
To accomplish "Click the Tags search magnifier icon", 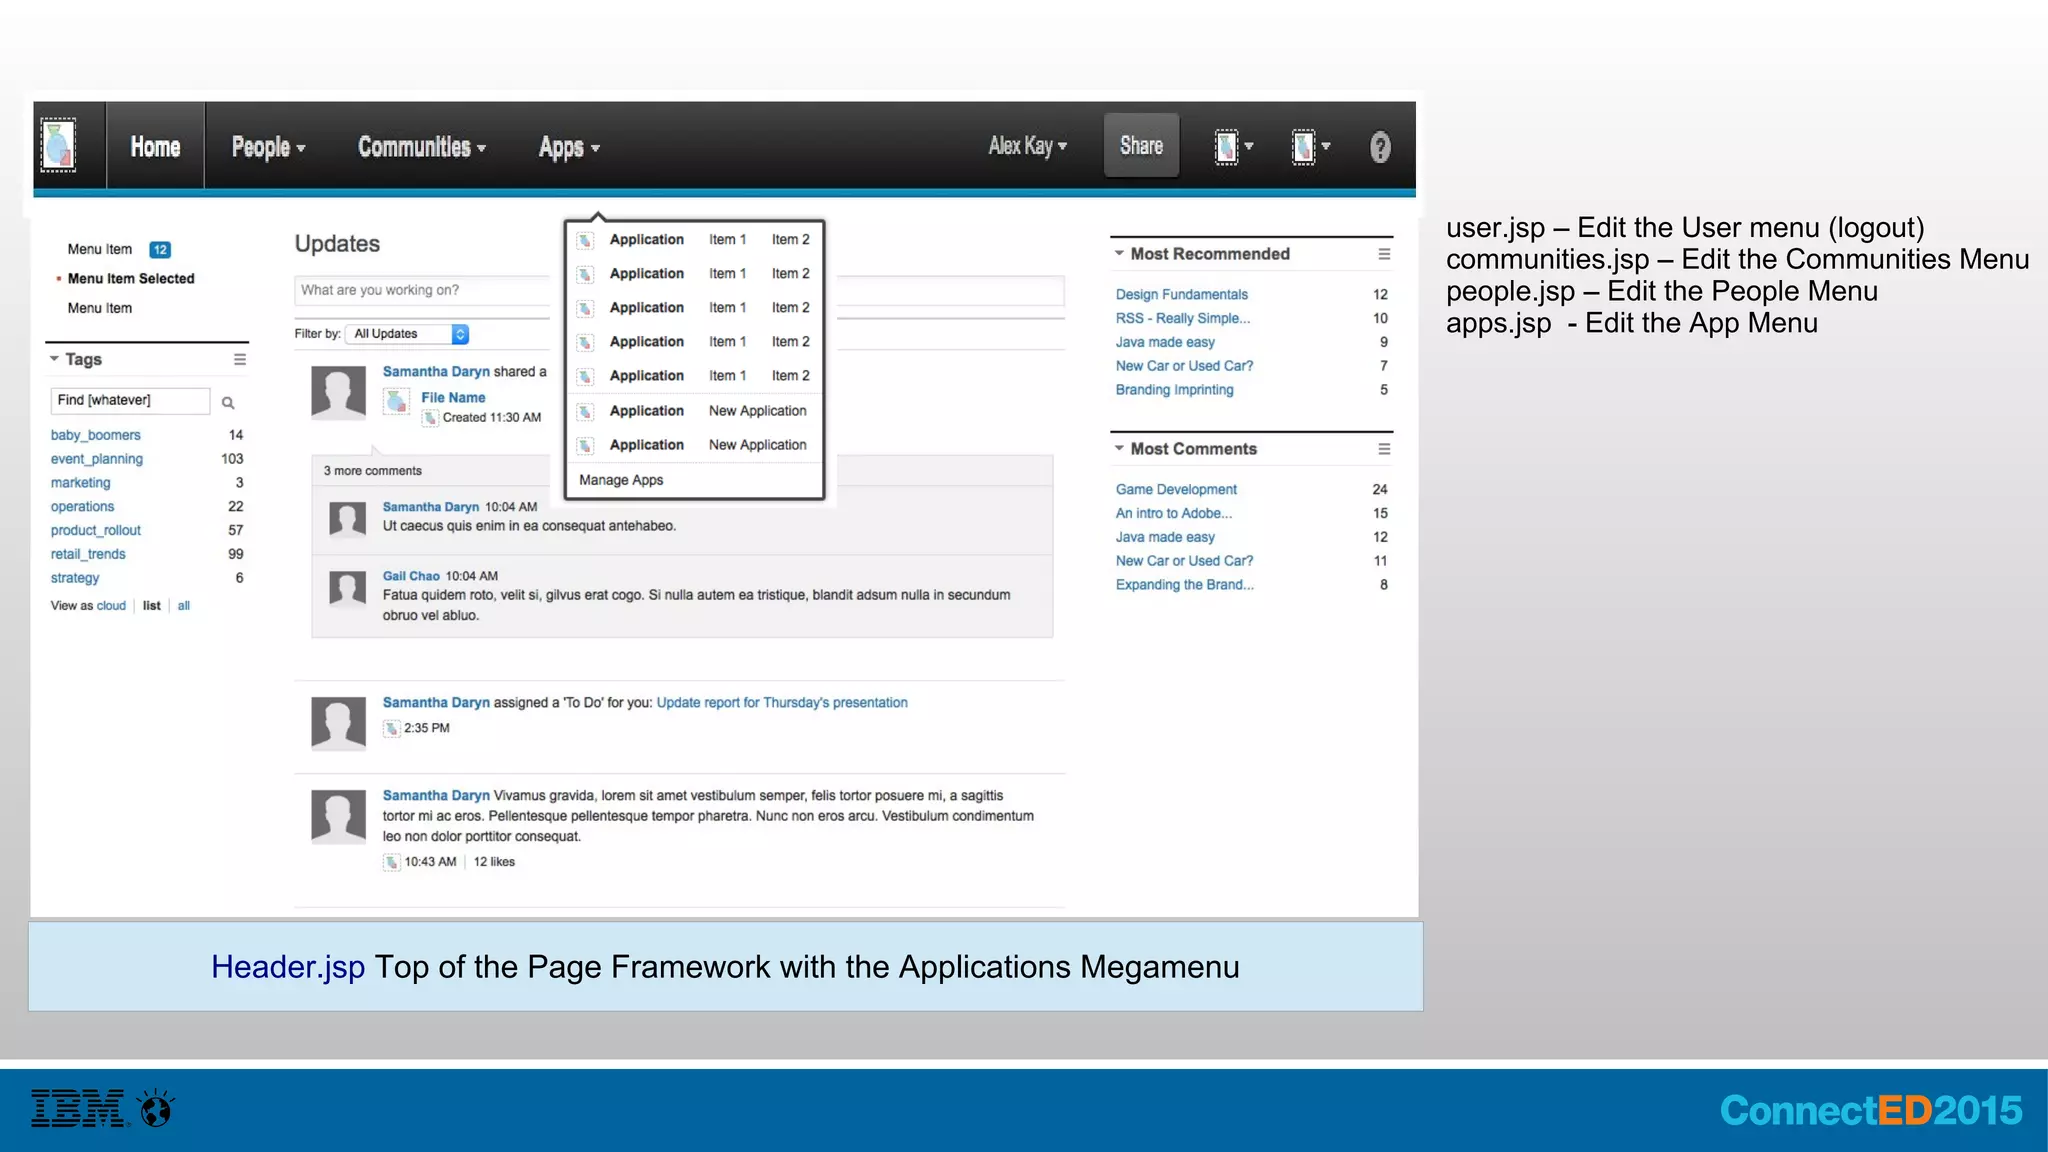I will click(x=228, y=403).
